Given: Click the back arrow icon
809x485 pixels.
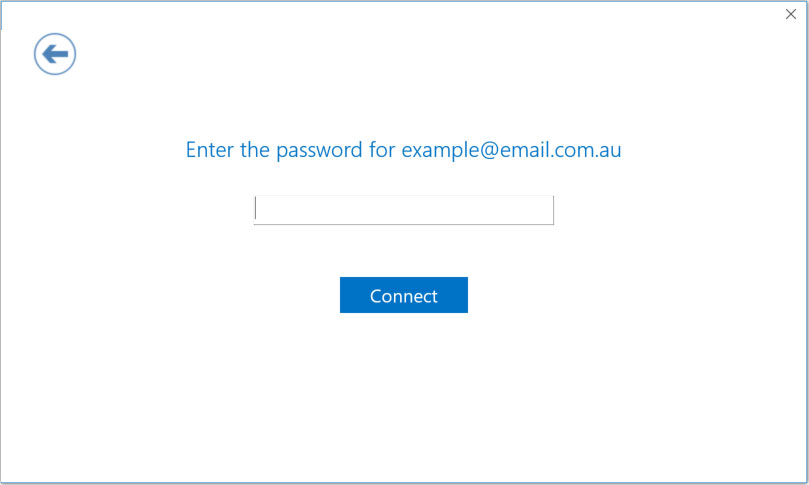Looking at the screenshot, I should (x=55, y=54).
